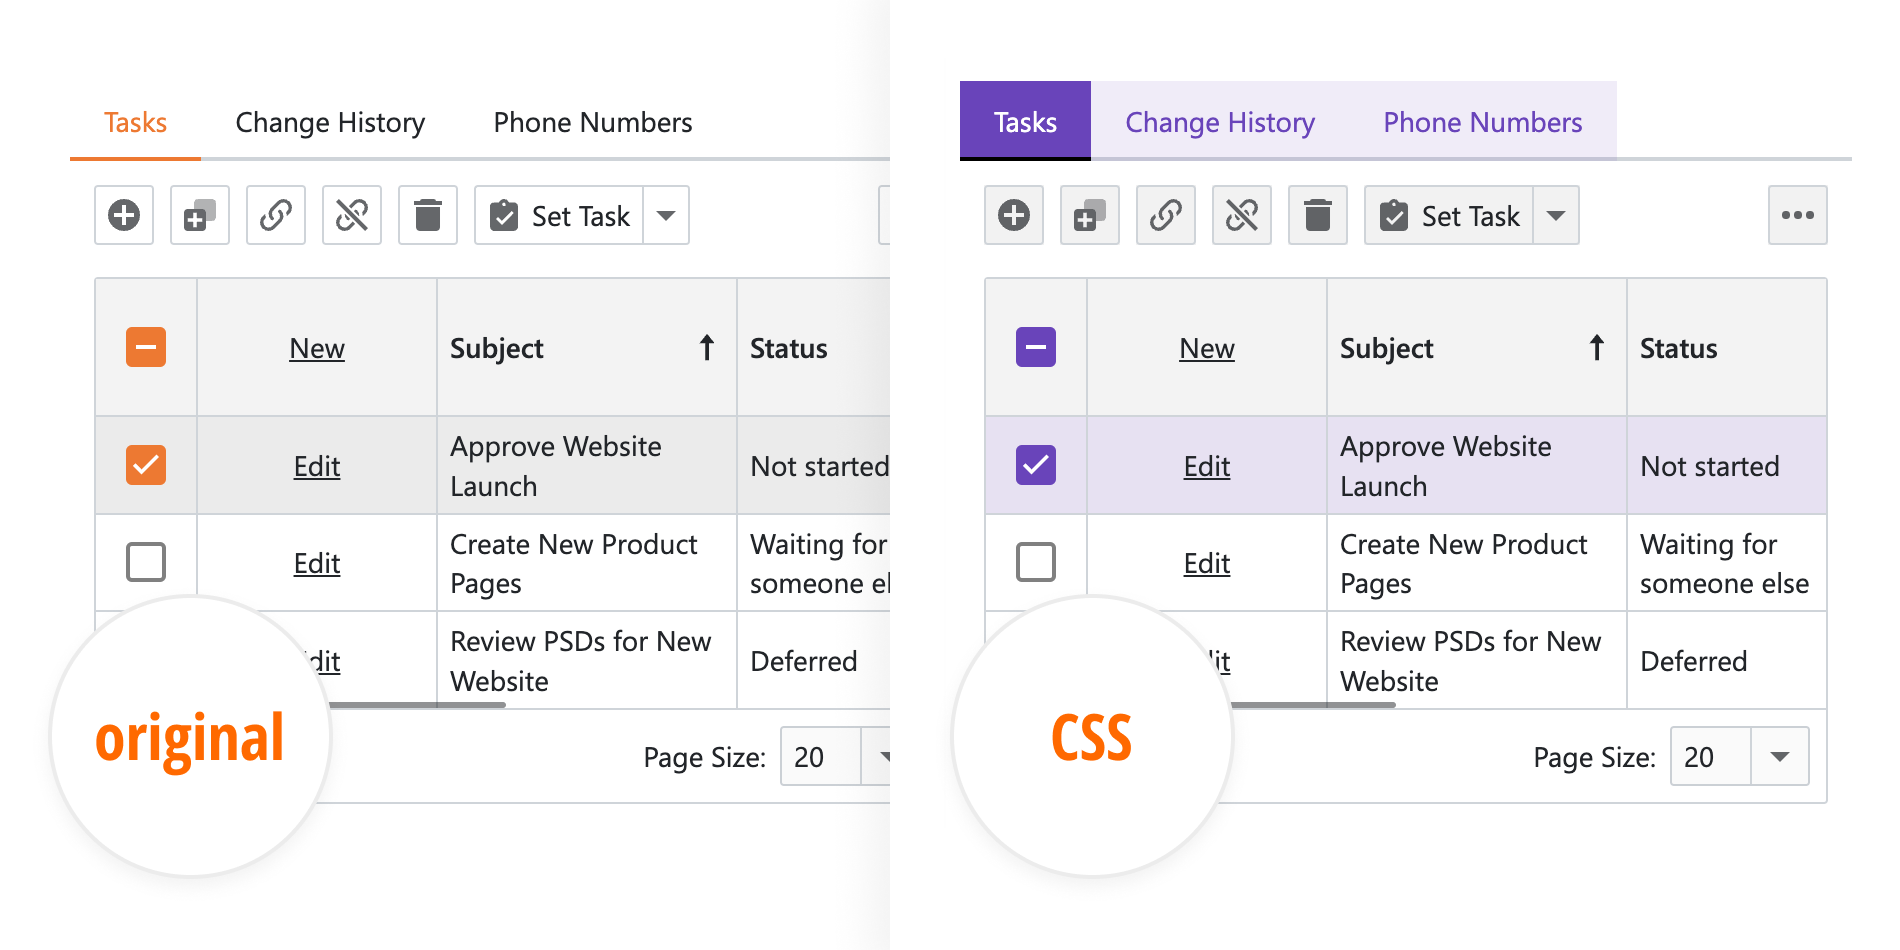Click the add (plus) icon in CSS panel
Image resolution: width=1900 pixels, height=950 pixels.
[1014, 215]
